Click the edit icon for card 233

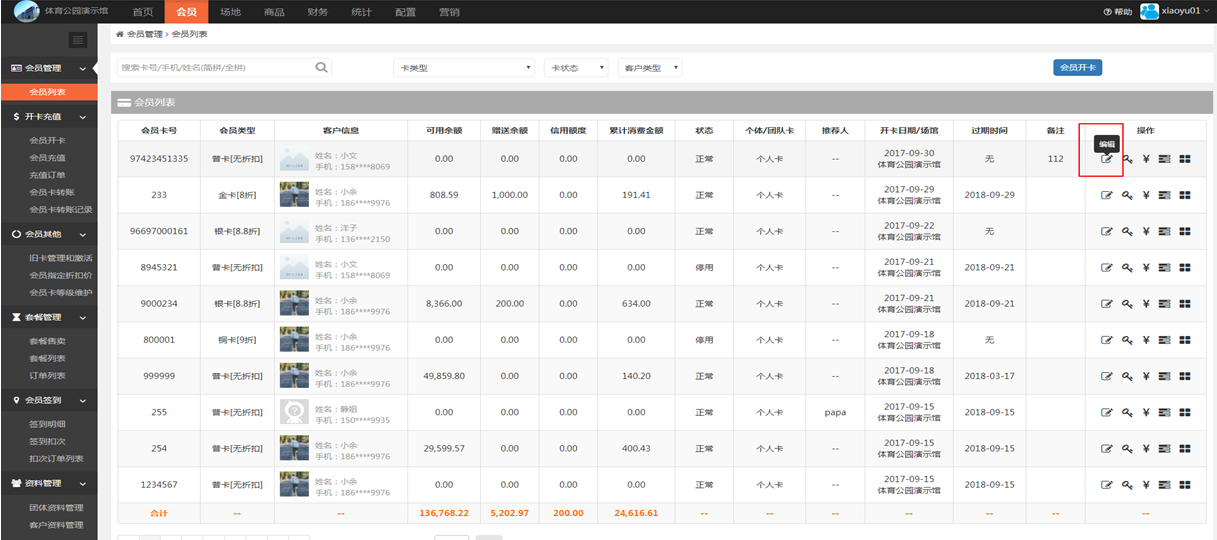click(x=1107, y=195)
